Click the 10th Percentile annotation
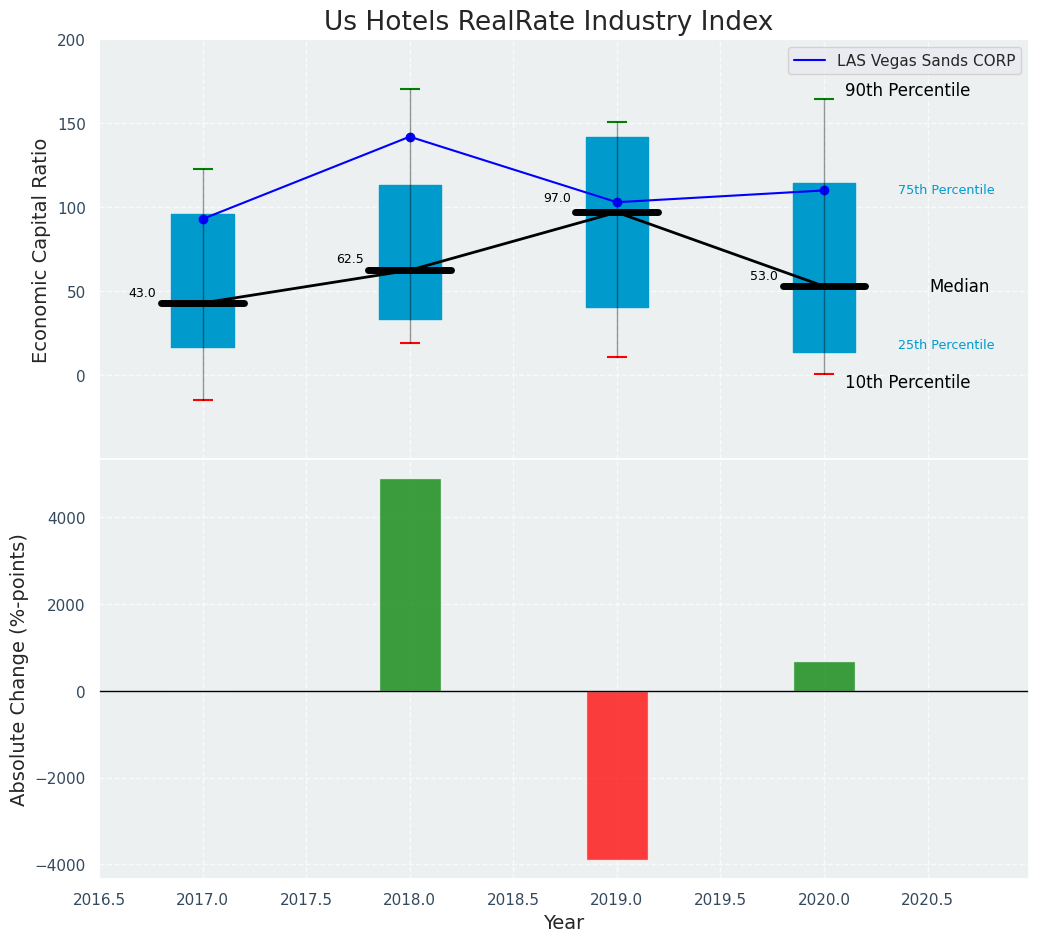Screen dimensions: 1039x942 click(x=907, y=383)
